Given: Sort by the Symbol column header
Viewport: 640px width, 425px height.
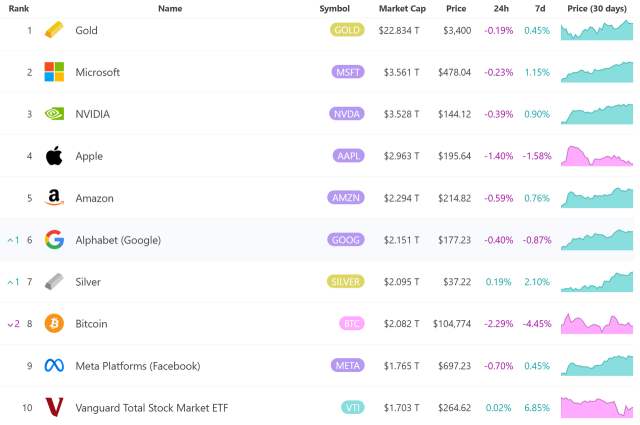Looking at the screenshot, I should 334,9.
